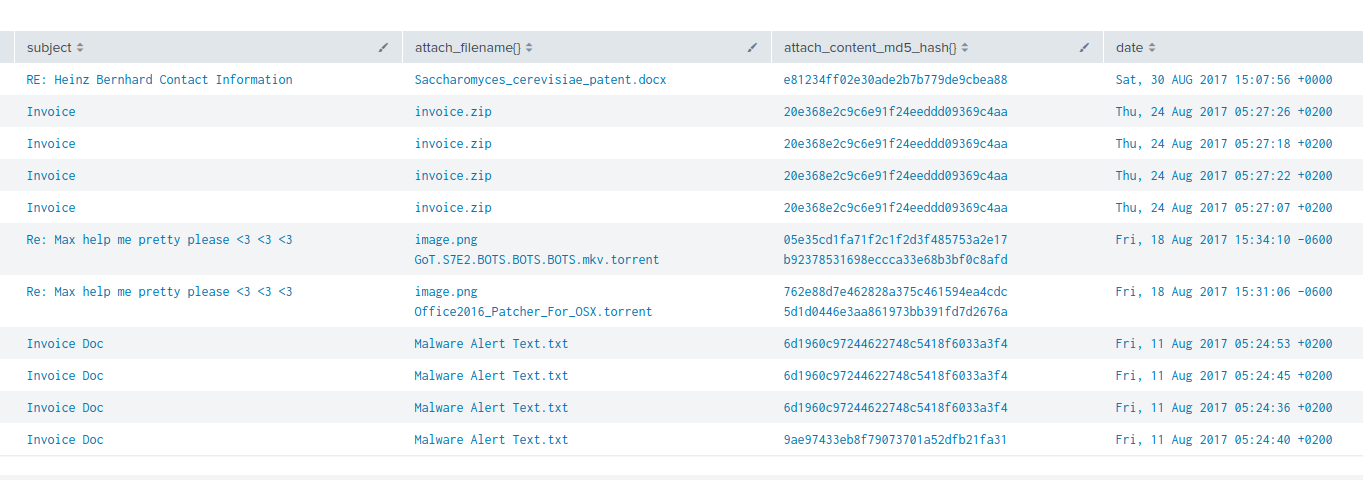Click the timestamp Thu, 24 Aug 2017 05:27:07

pyautogui.click(x=1224, y=208)
